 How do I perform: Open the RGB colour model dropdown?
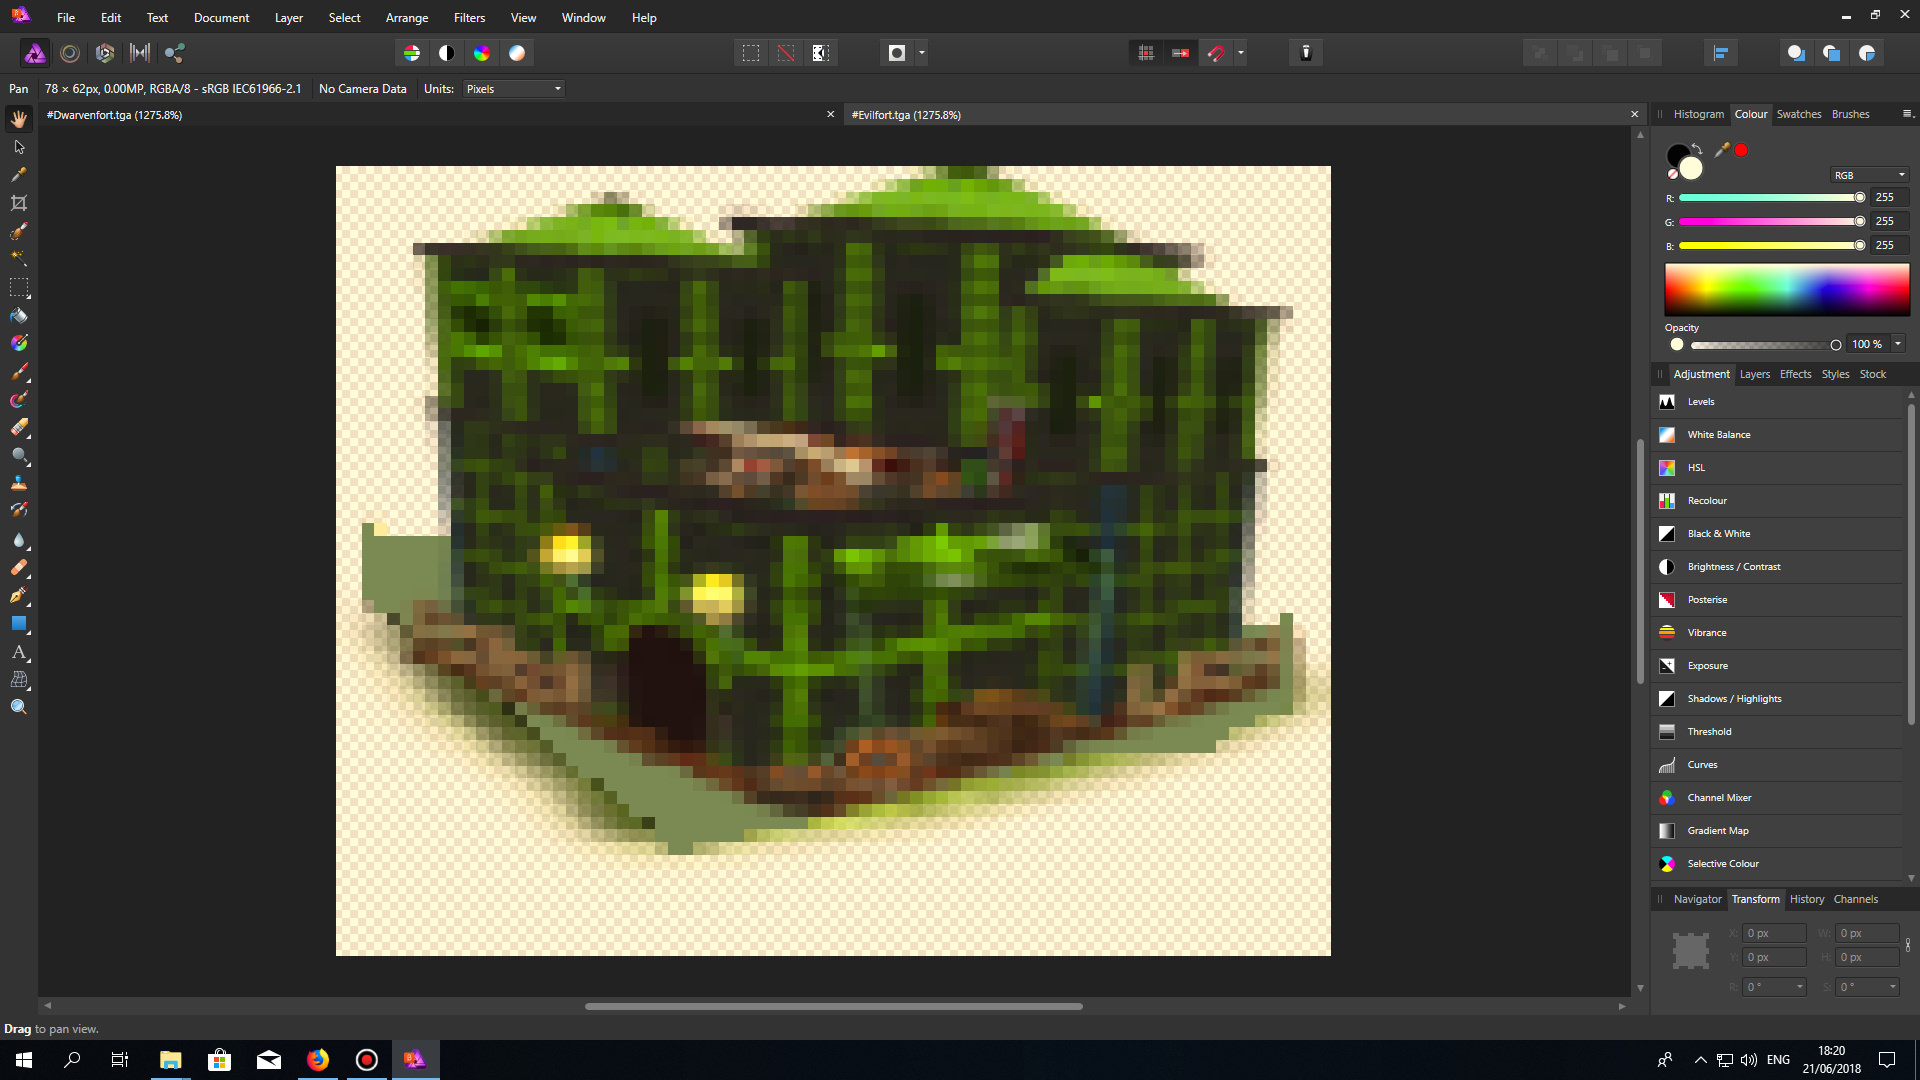click(x=1869, y=175)
